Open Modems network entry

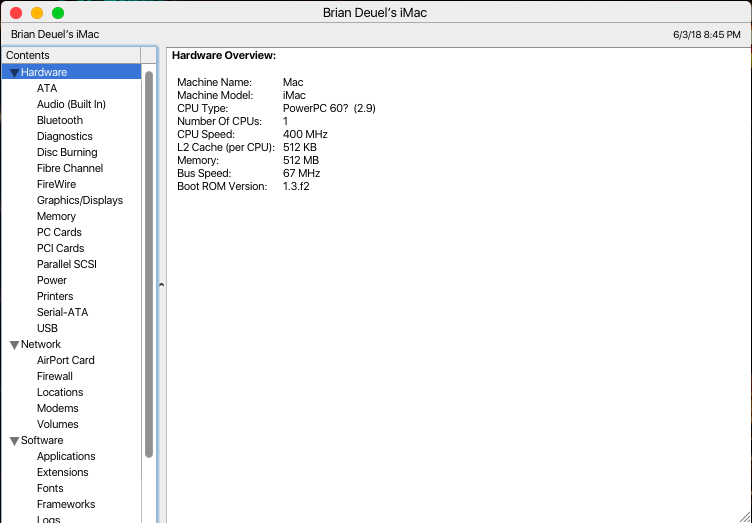[x=58, y=408]
